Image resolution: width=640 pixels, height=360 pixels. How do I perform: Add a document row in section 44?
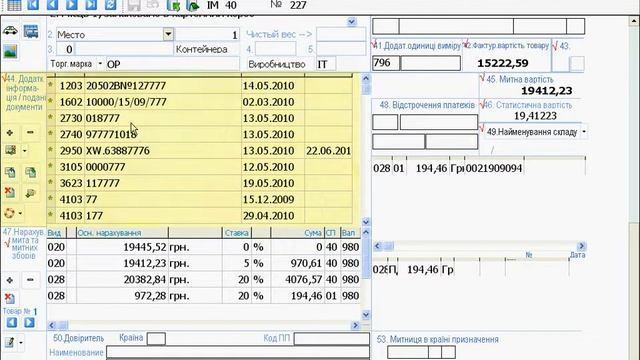click(10, 133)
